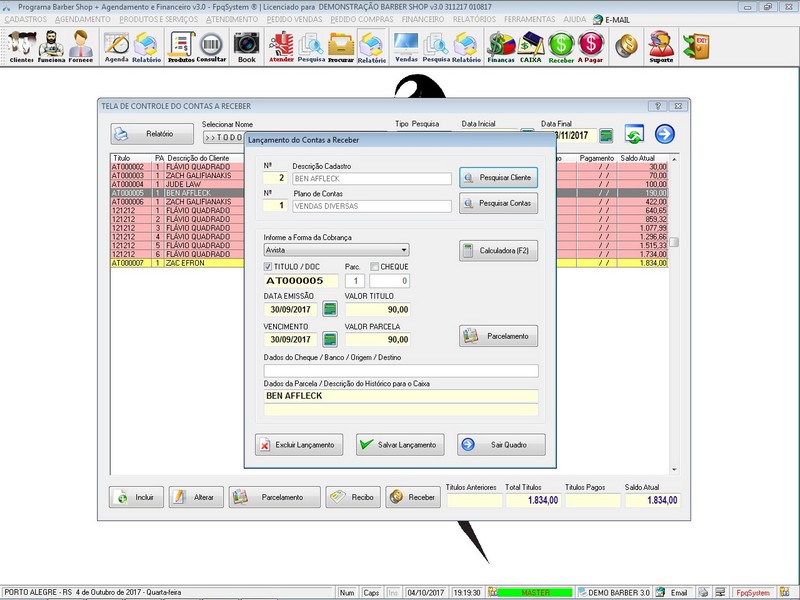Click the E-MAIL menu item
The height and width of the screenshot is (600, 800).
(x=612, y=20)
